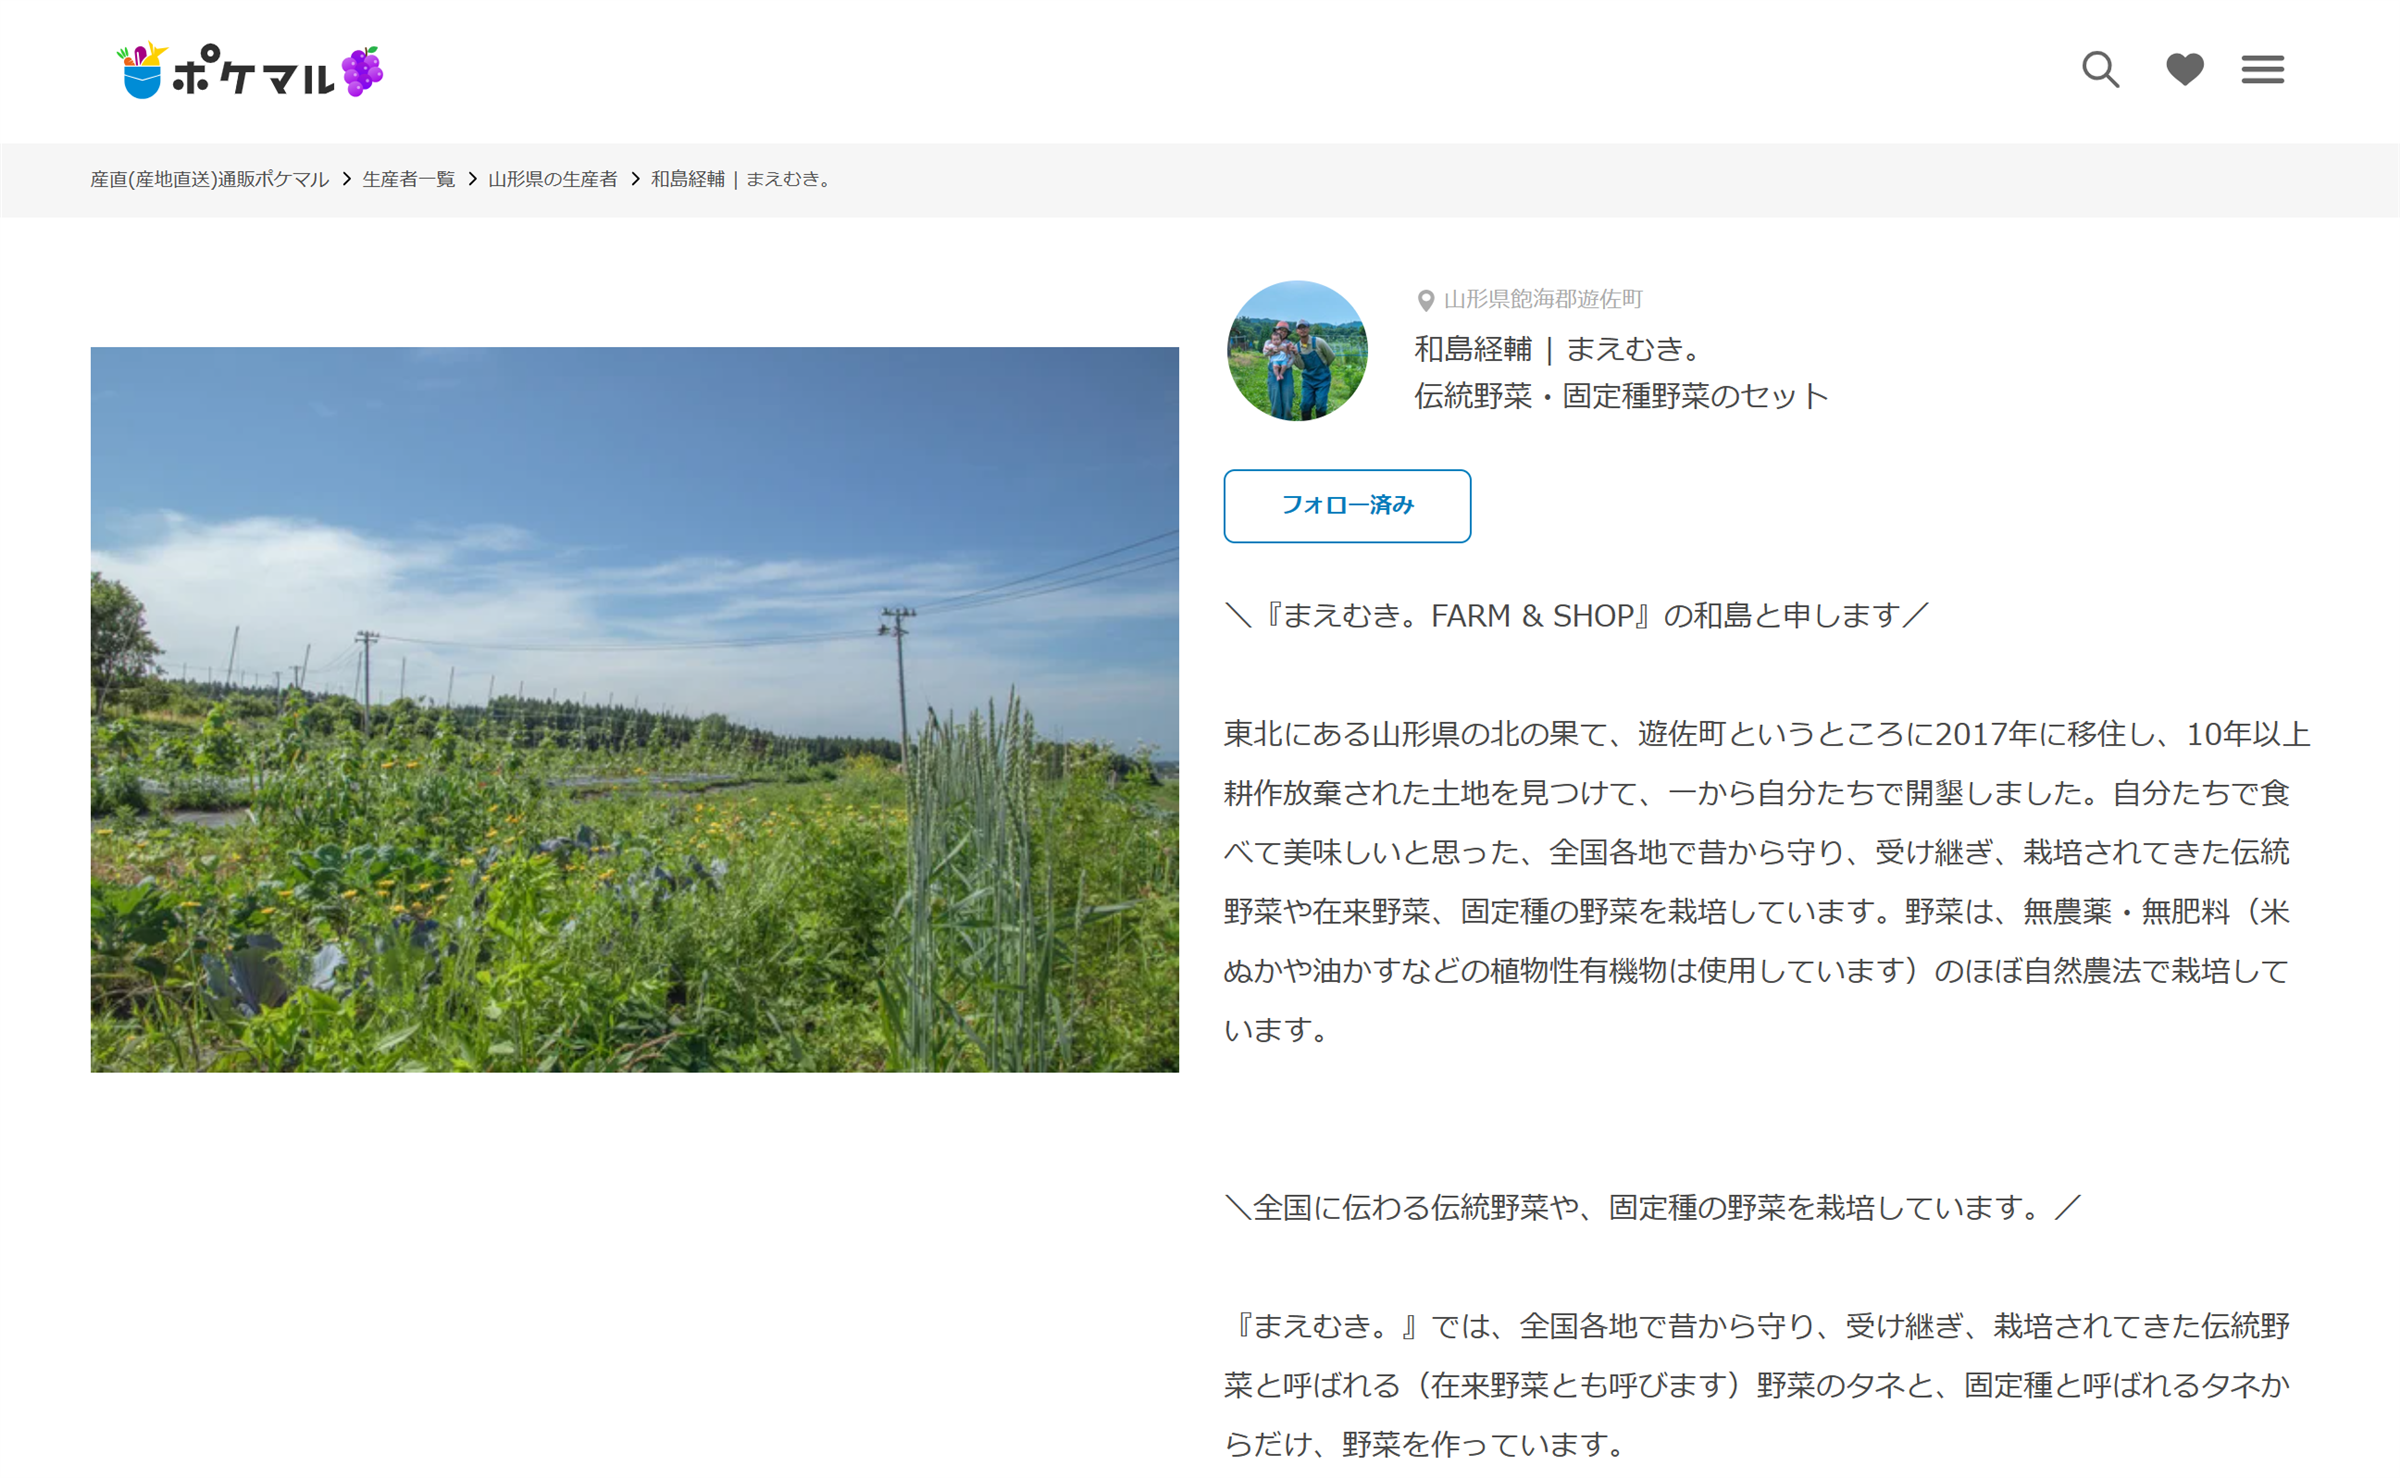Image resolution: width=2400 pixels, height=1478 pixels.
Task: Open the producer's round profile photo
Action: (1297, 350)
